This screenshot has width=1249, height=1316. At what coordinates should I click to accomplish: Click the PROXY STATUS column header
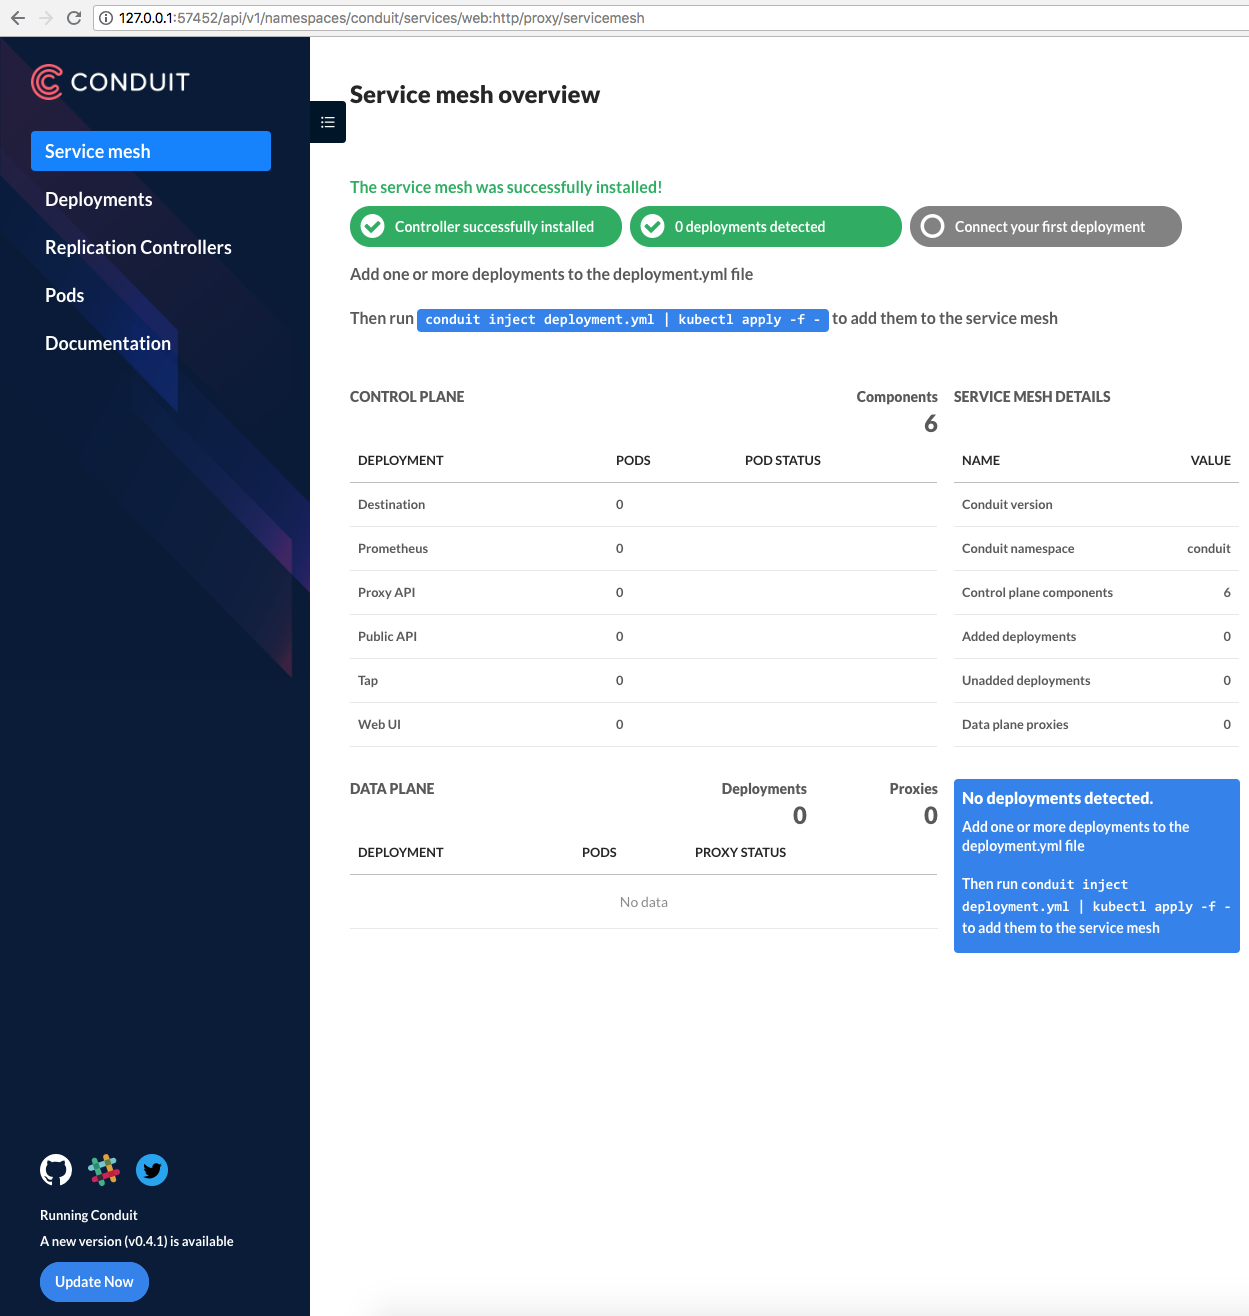(741, 853)
